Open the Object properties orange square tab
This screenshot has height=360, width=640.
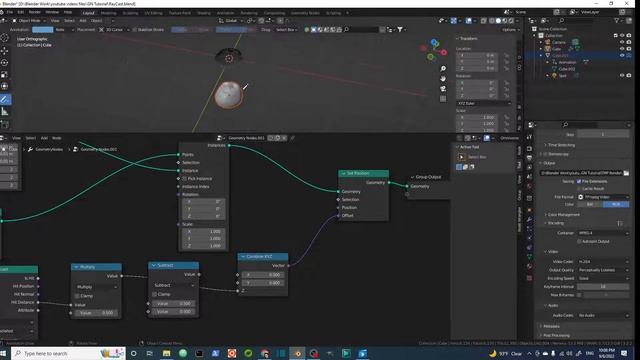pos(529,210)
